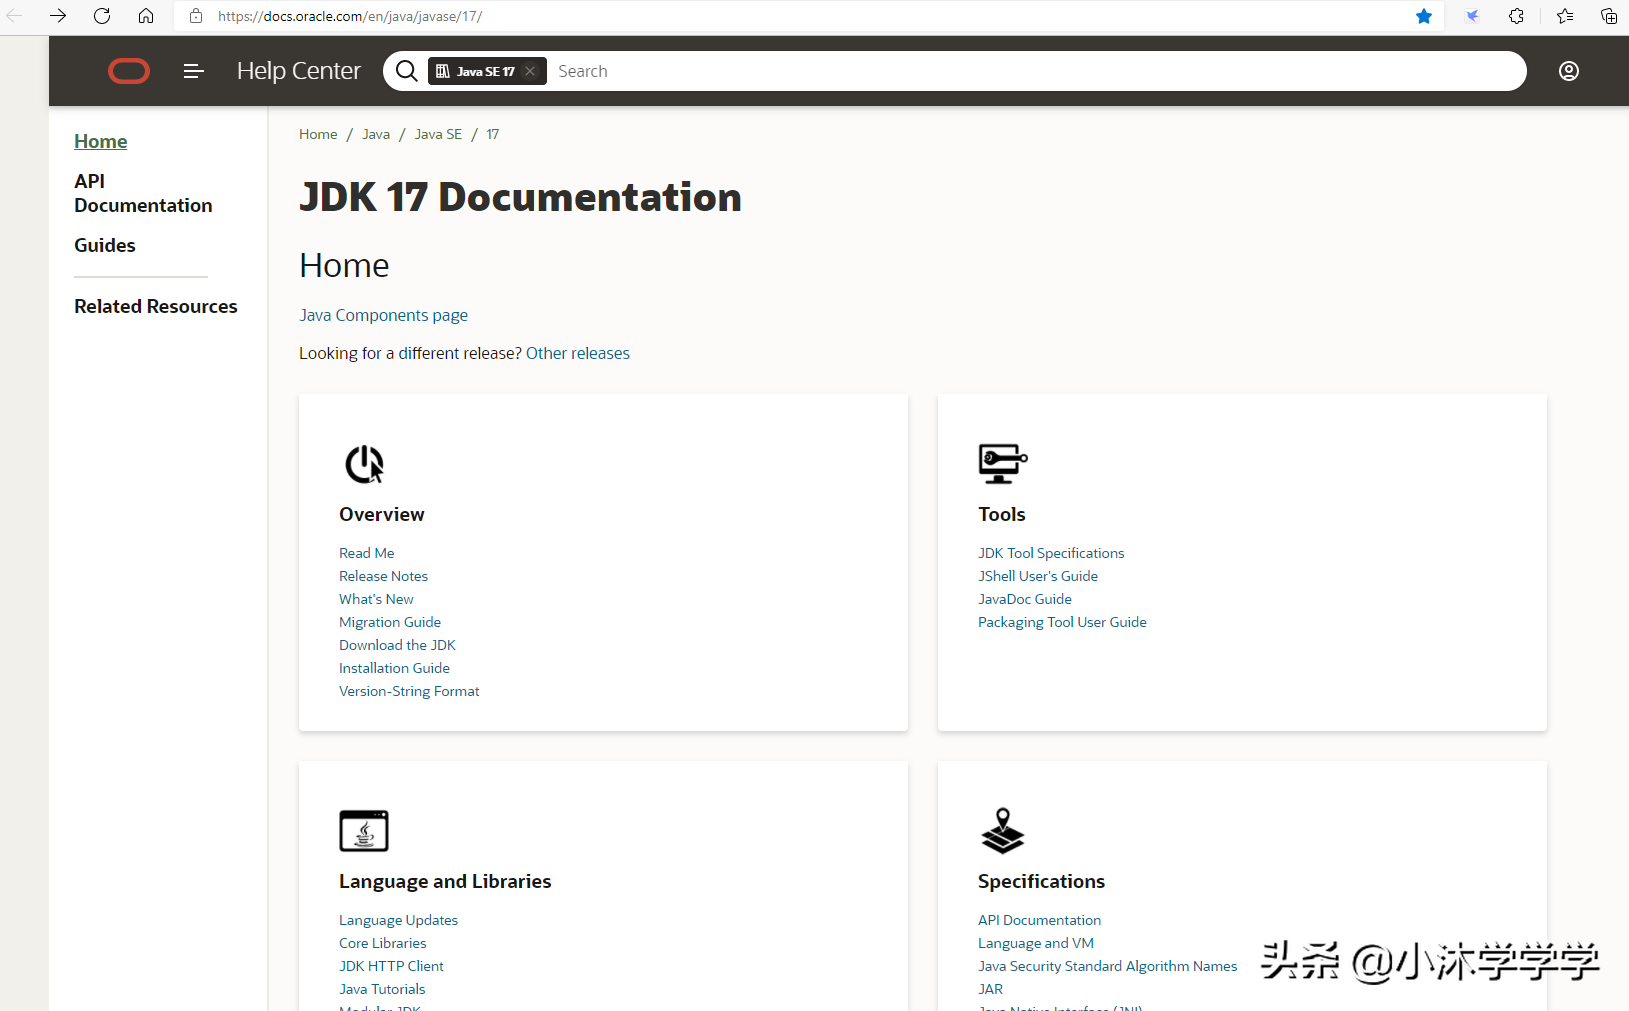Click Home in the breadcrumb
The width and height of the screenshot is (1629, 1011).
click(318, 134)
